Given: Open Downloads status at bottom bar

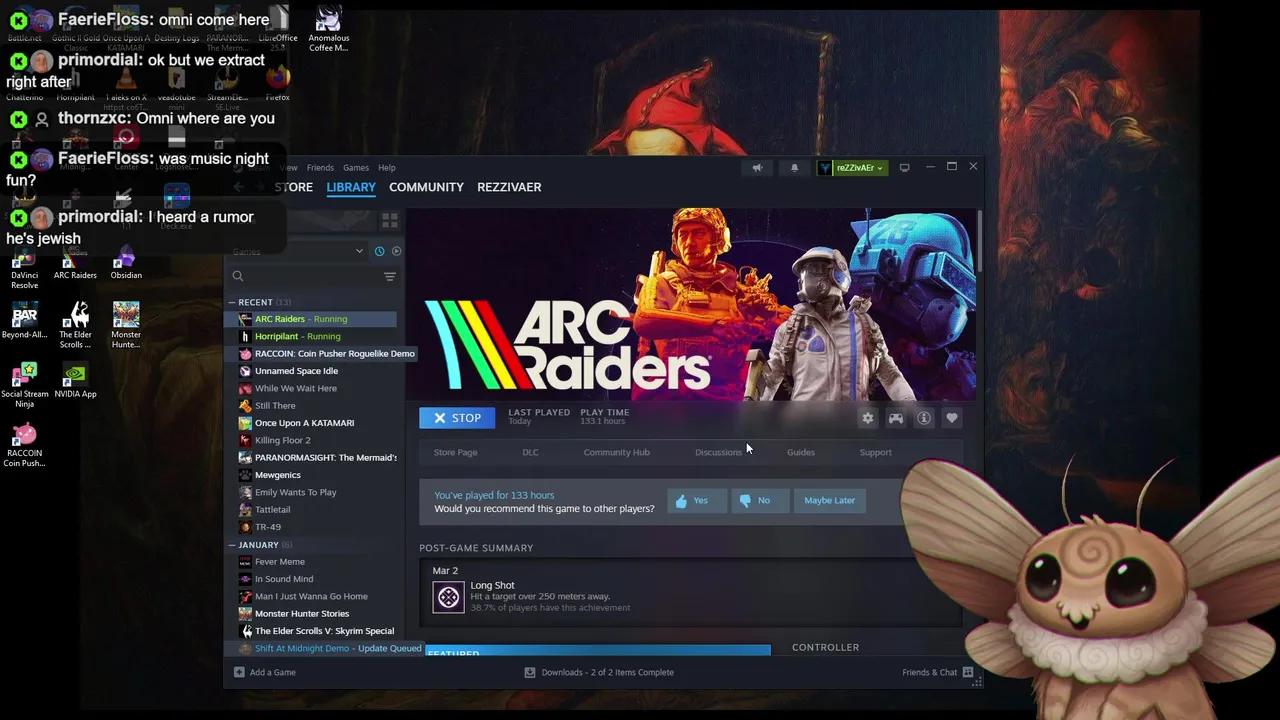Looking at the screenshot, I should pos(599,672).
